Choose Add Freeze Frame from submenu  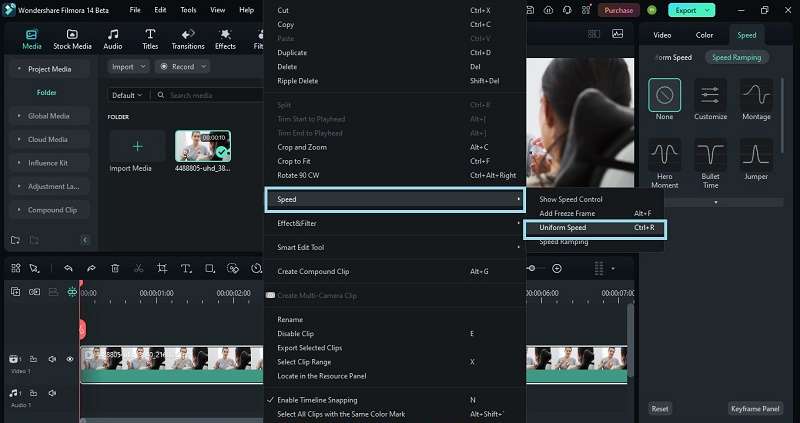click(595, 213)
